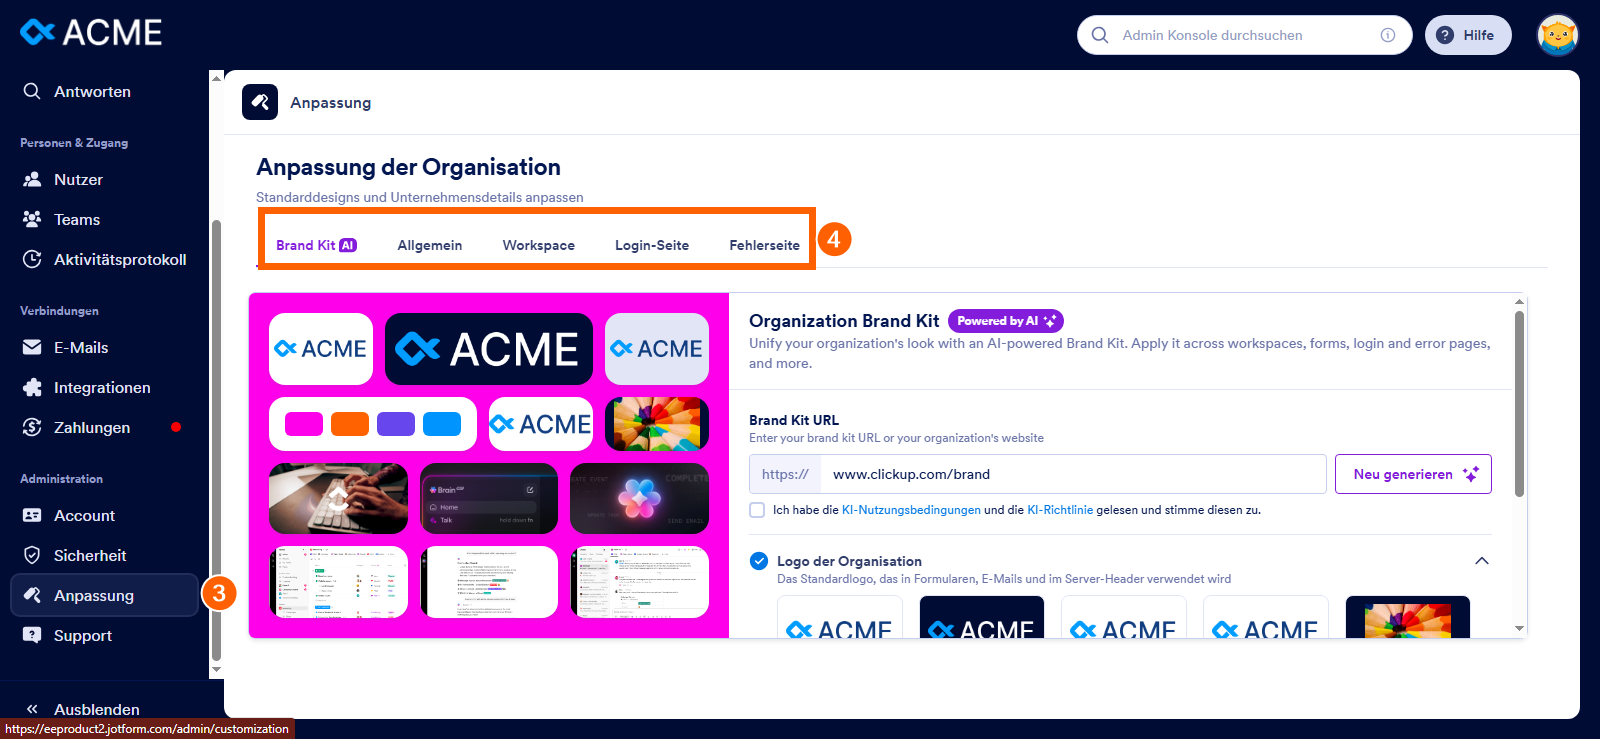
Task: Click the Powered by AI badge
Action: [1005, 321]
